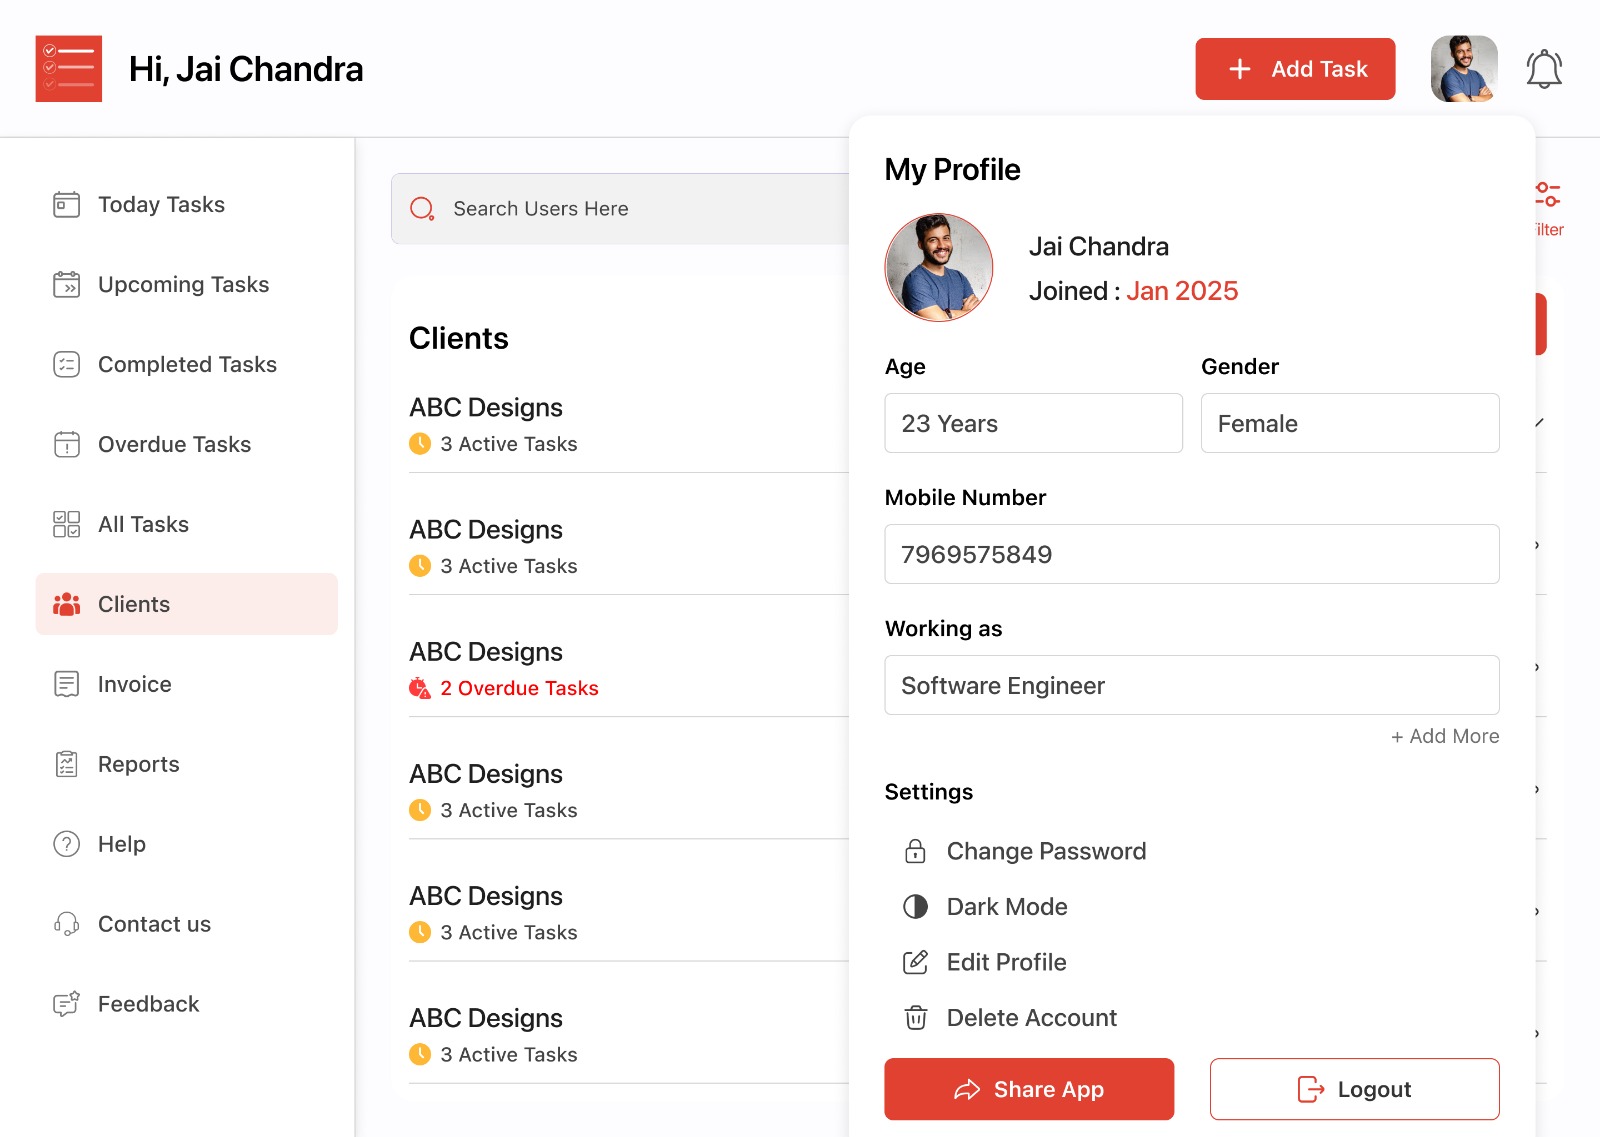Screen dimensions: 1600x1137
Task: Click the Invoice document icon
Action: tap(65, 684)
